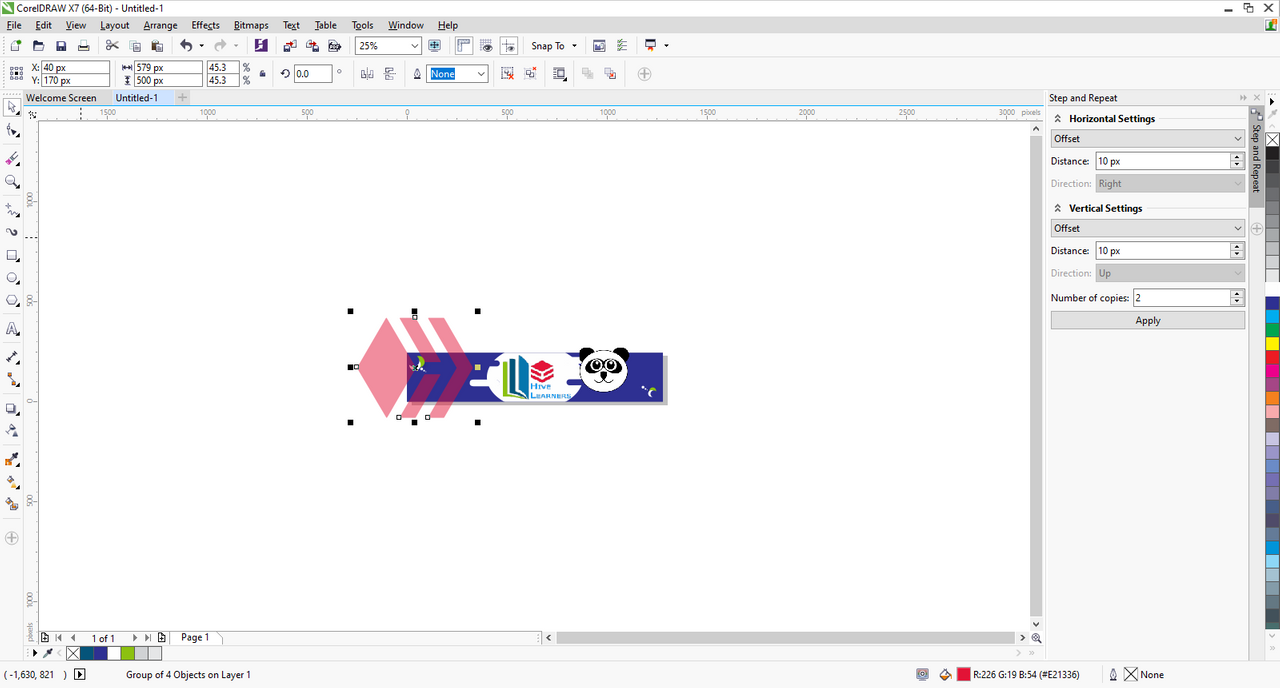1280x688 pixels.
Task: Open the Effects menu
Action: 205,25
